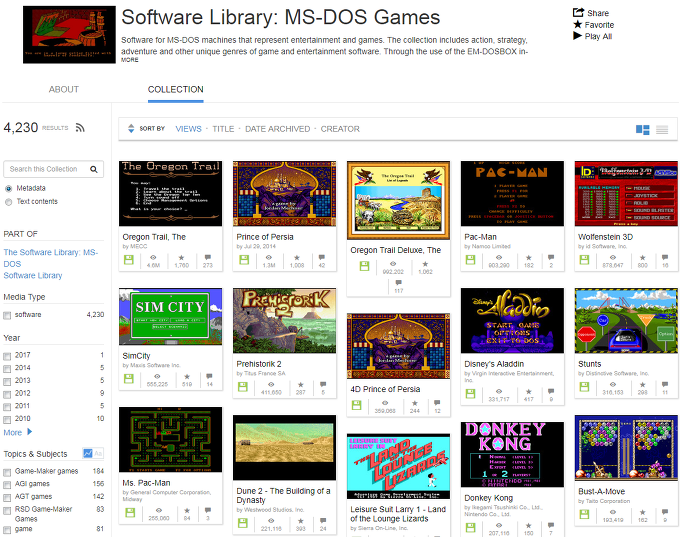Check the 2017 year filter
The width and height of the screenshot is (680, 537).
(7, 356)
